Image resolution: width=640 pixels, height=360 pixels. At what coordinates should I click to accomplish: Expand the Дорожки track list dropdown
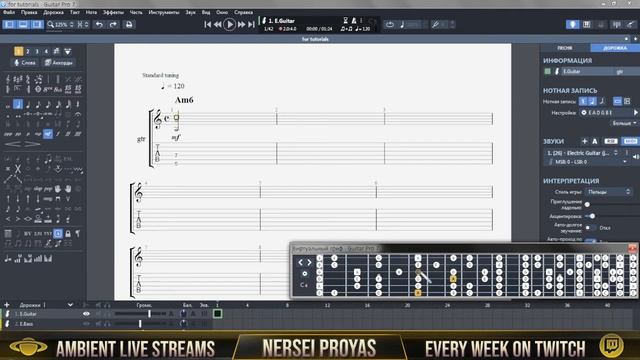pos(70,305)
